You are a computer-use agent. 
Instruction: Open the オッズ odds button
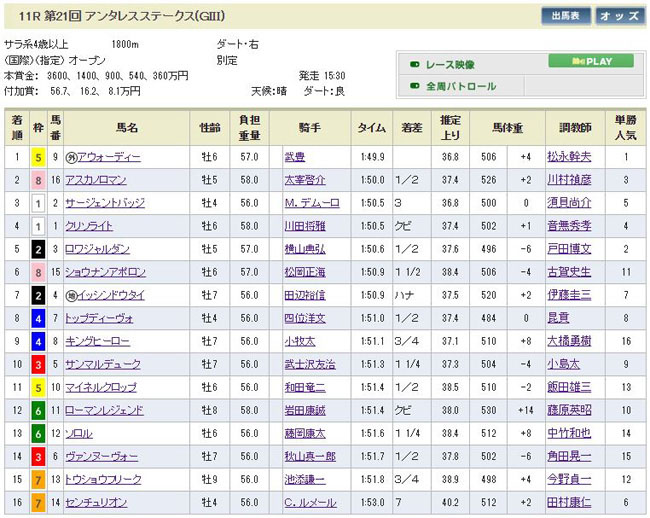[621, 16]
